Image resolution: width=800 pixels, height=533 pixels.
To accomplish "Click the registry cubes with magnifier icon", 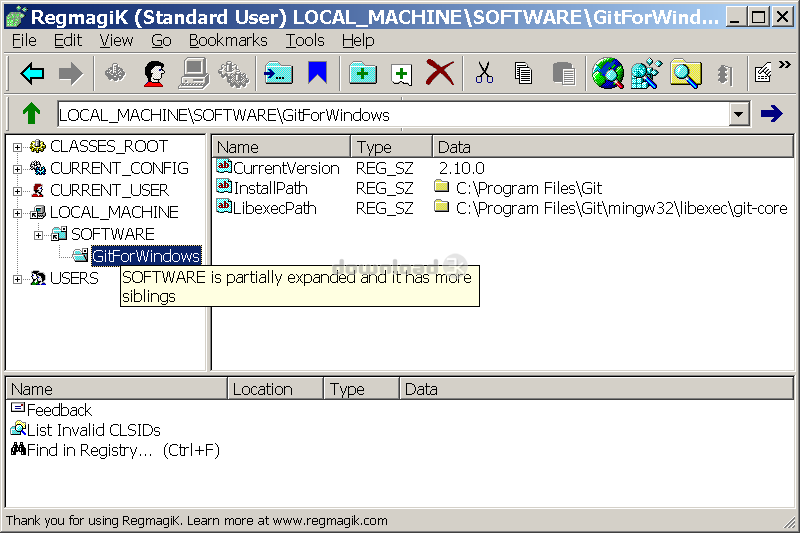I will (646, 73).
